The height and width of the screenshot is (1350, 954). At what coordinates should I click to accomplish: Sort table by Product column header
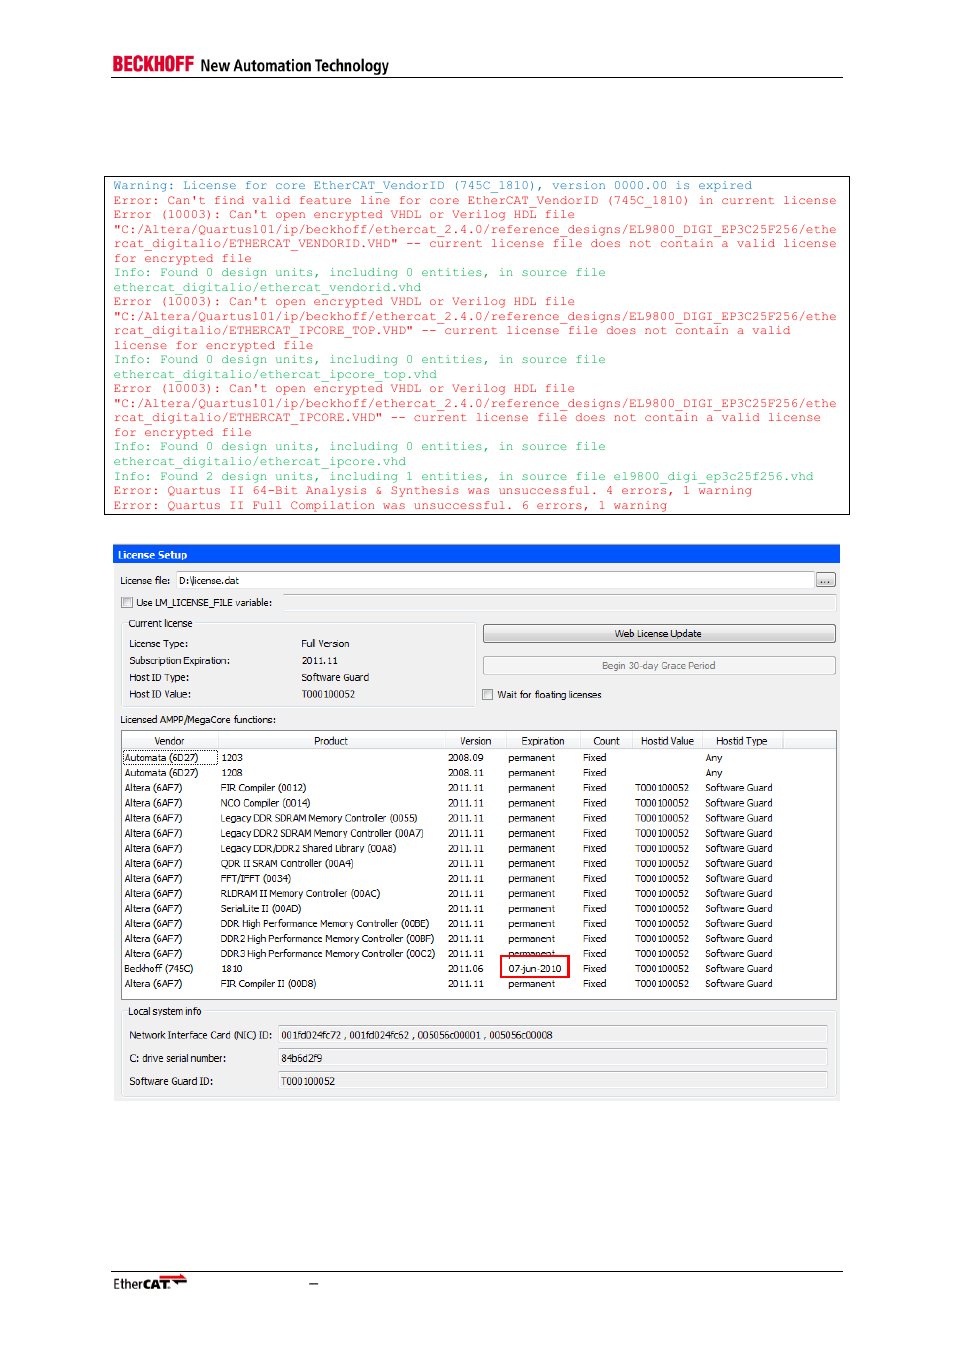331,741
